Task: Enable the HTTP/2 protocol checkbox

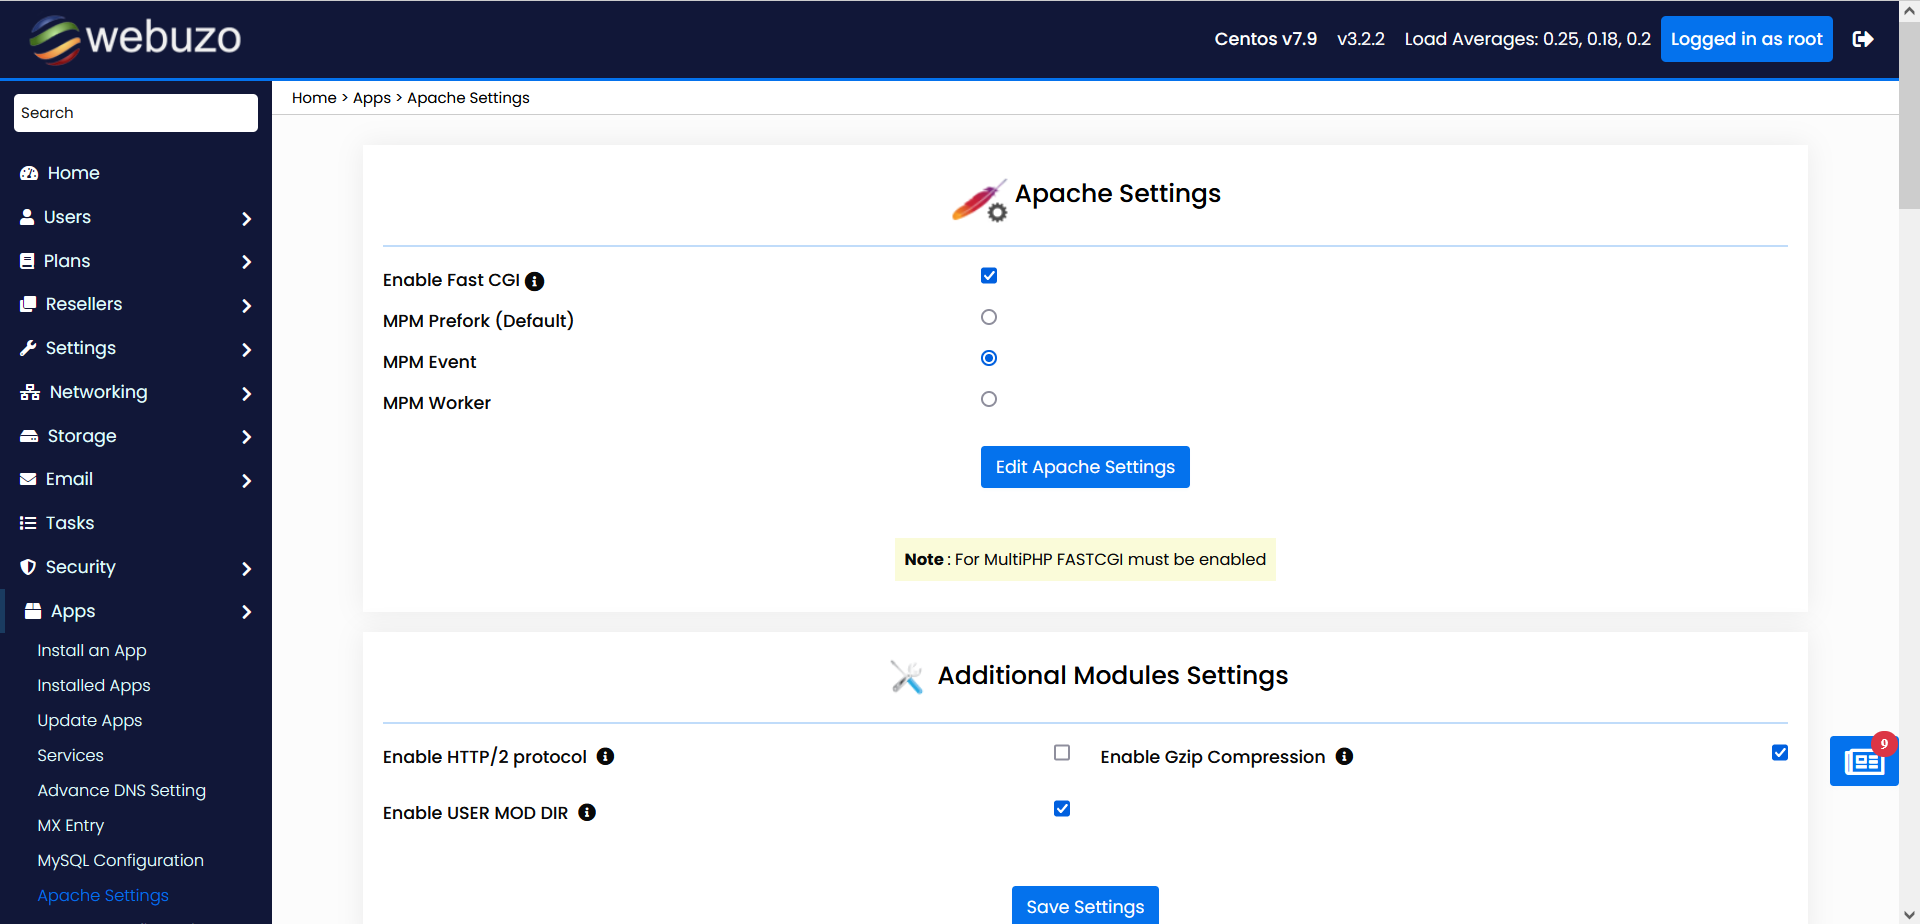Action: (x=1062, y=753)
